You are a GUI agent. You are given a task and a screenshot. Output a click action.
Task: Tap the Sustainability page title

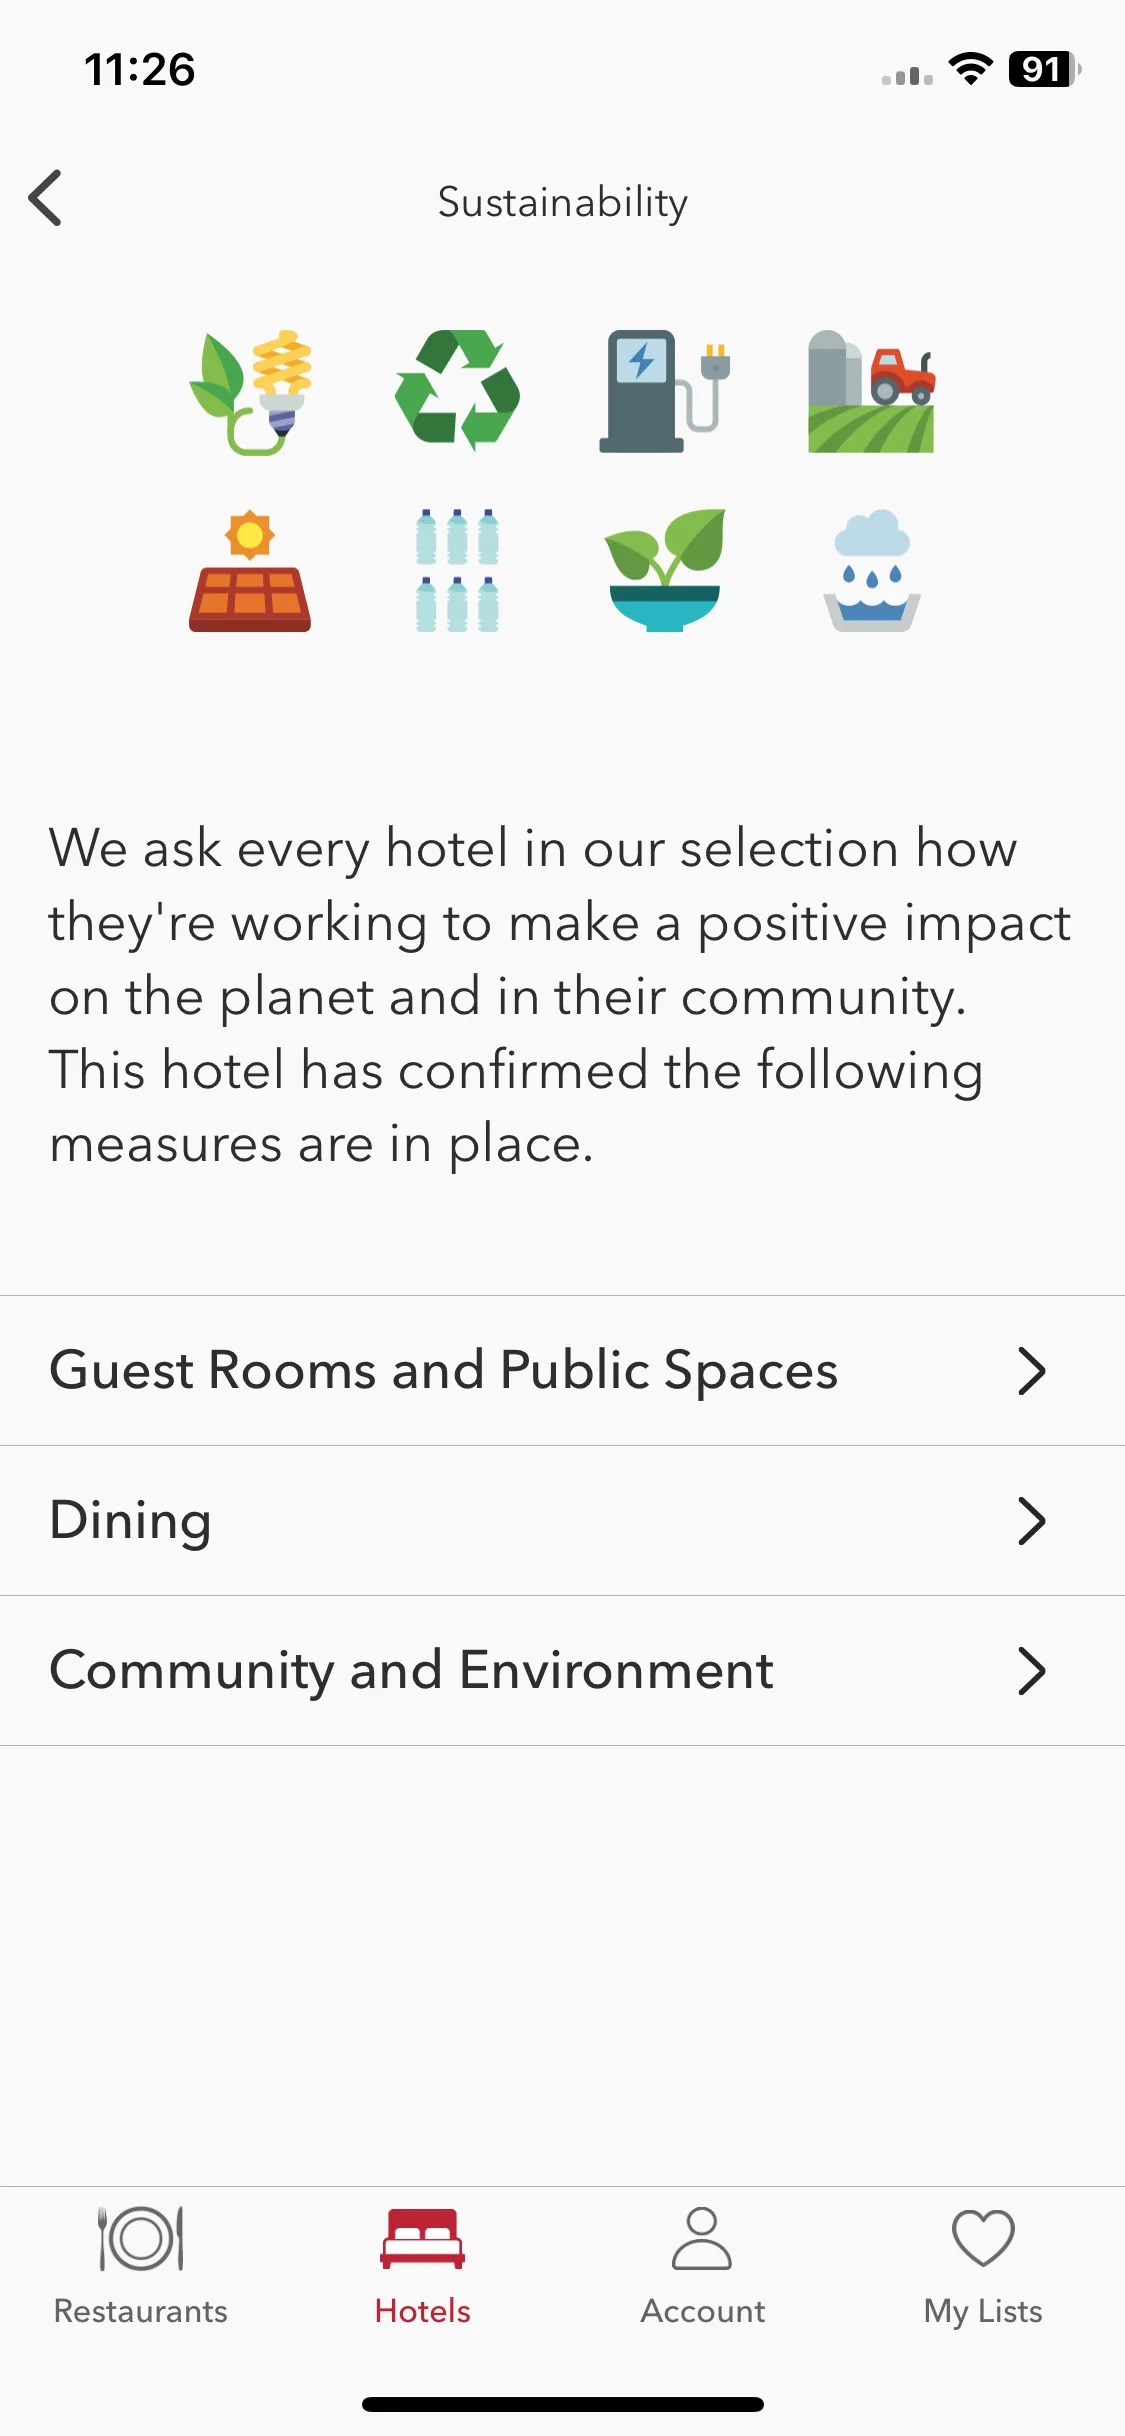coord(563,202)
